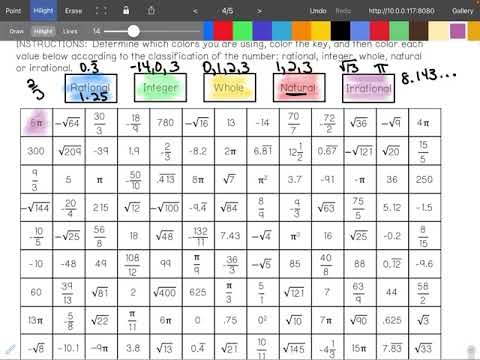The height and width of the screenshot is (360, 480).
Task: Click the page indicator 4/5
Action: click(x=227, y=11)
